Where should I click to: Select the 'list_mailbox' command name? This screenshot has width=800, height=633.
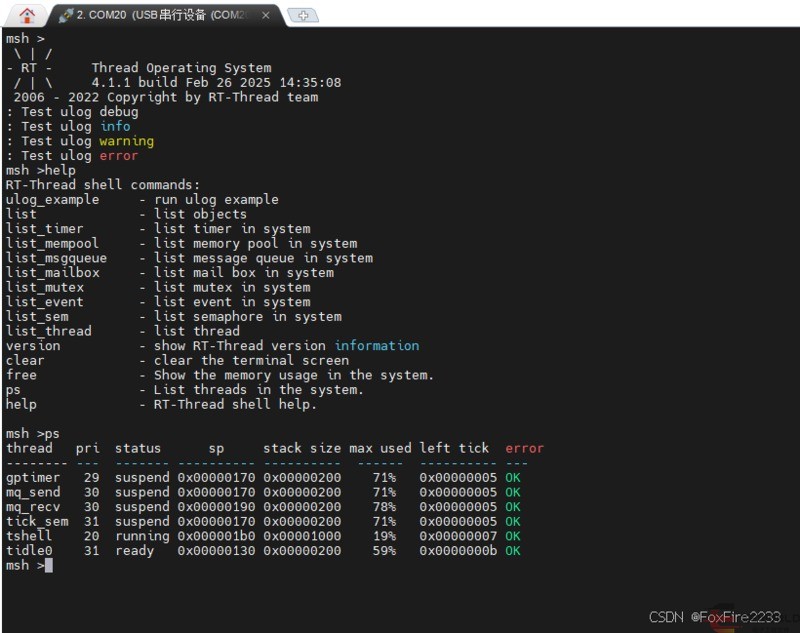coord(53,273)
